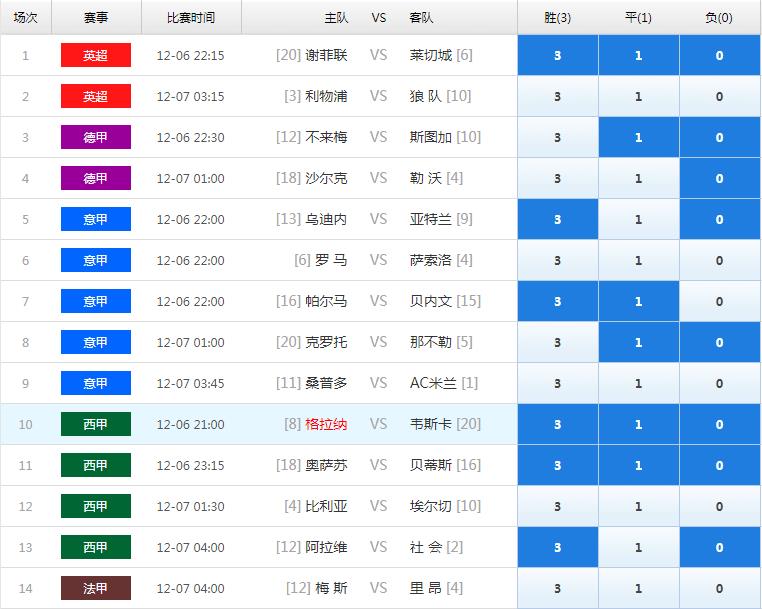Deselect loss (0) for match 4 沙尔克
The width and height of the screenshot is (762, 609).
pyautogui.click(x=719, y=178)
